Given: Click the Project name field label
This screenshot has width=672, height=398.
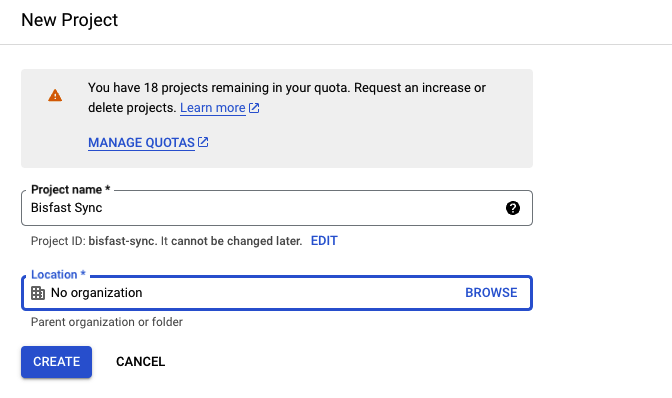Looking at the screenshot, I should coord(71,189).
